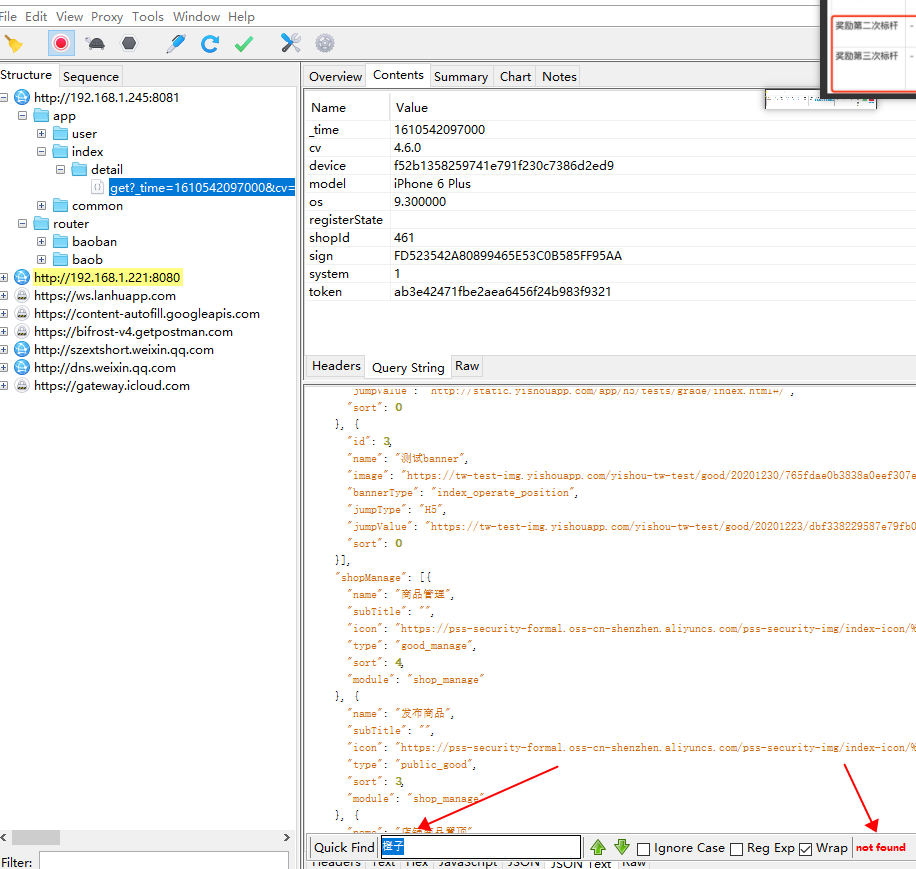Image resolution: width=916 pixels, height=869 pixels.
Task: Collapse the router folder
Action: pos(22,224)
